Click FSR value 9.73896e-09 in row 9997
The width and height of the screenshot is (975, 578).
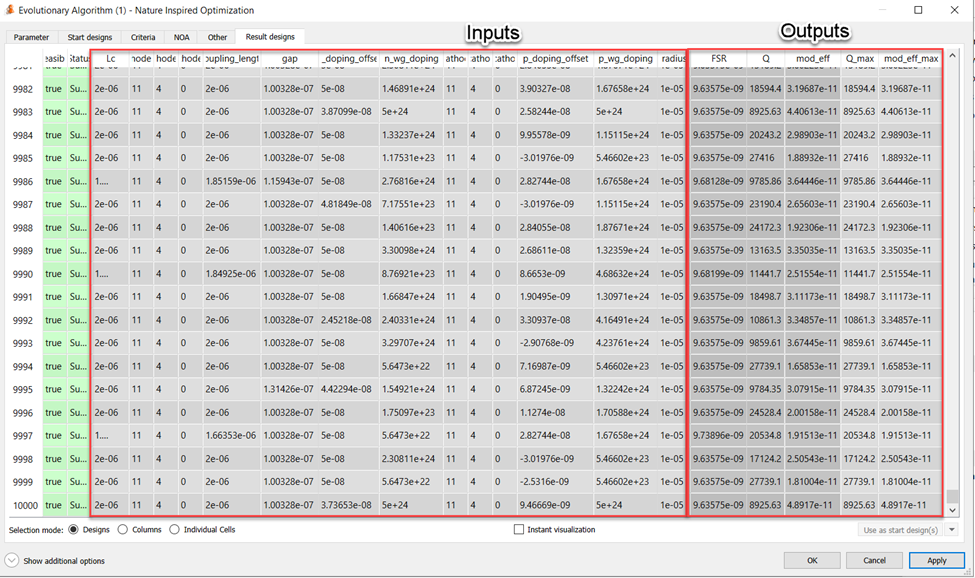click(718, 436)
